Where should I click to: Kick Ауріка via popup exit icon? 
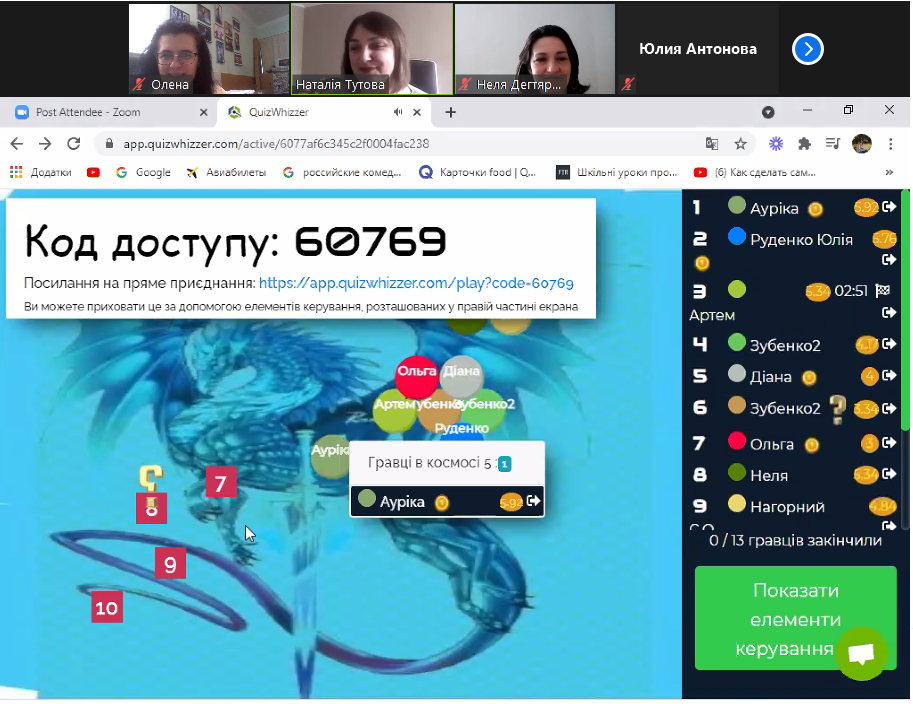point(533,501)
